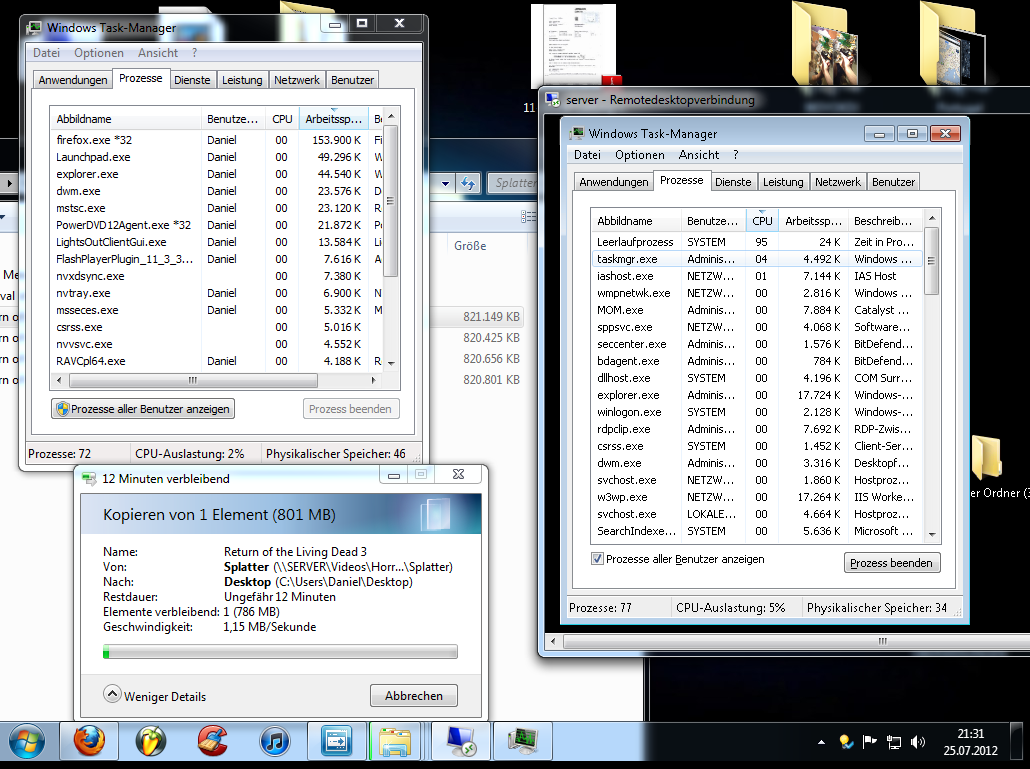Select the nvtray.exe process row
Screen dimensions: 1030x769
pos(218,293)
